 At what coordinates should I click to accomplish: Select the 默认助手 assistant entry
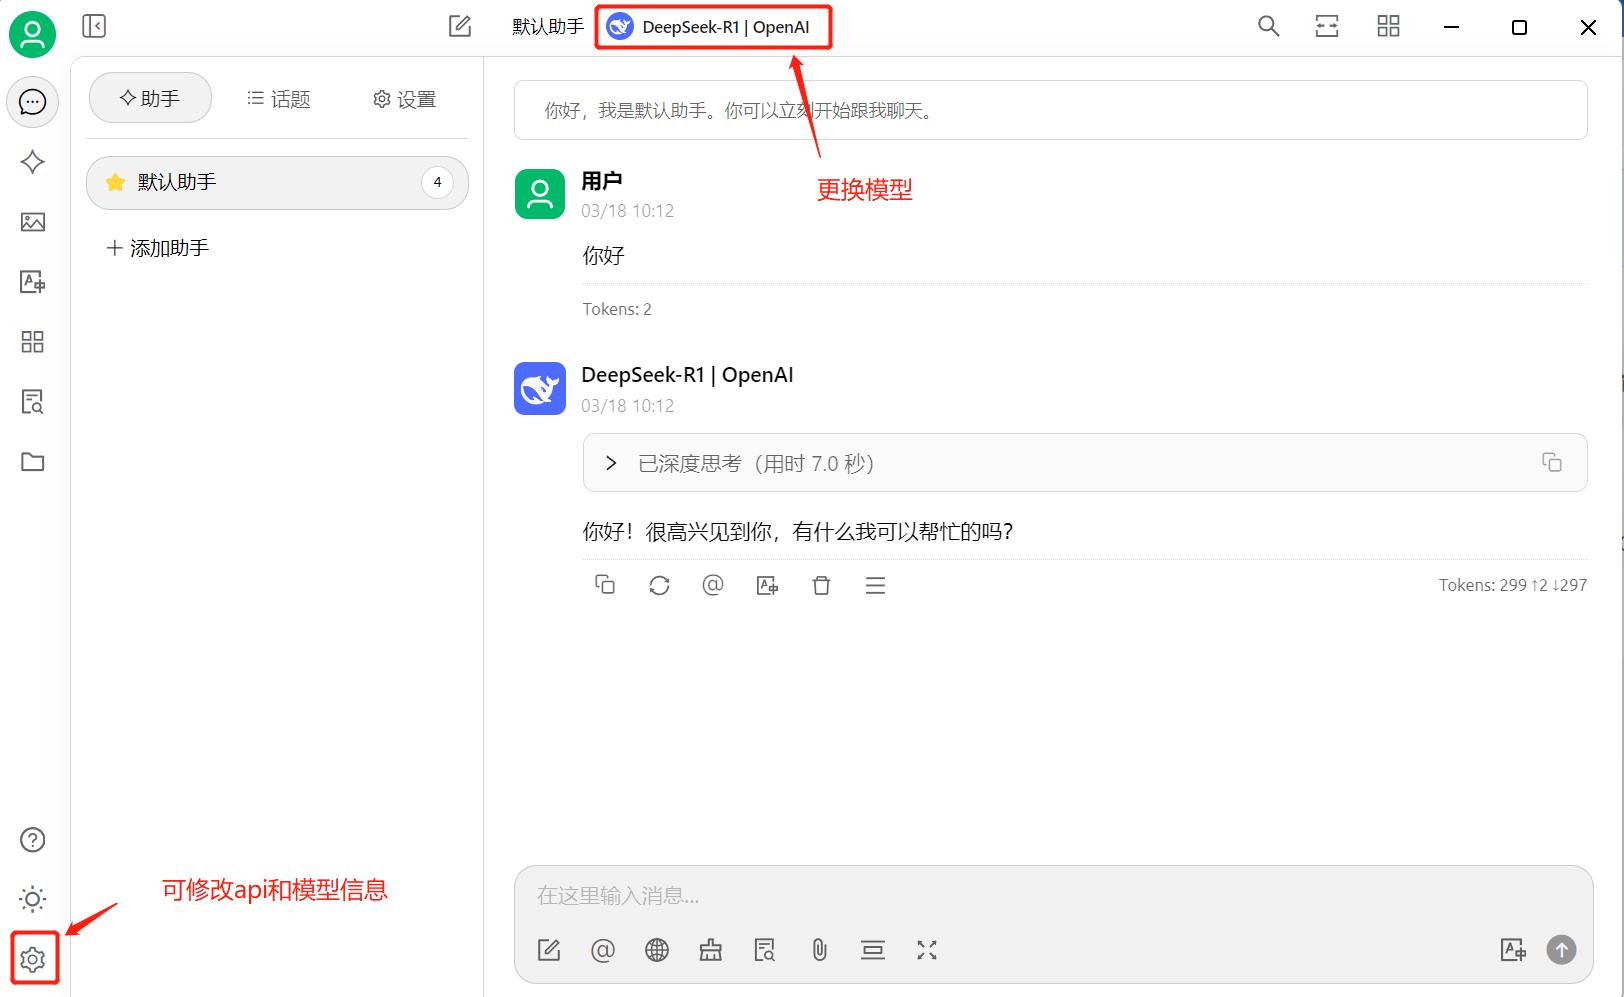(260, 182)
